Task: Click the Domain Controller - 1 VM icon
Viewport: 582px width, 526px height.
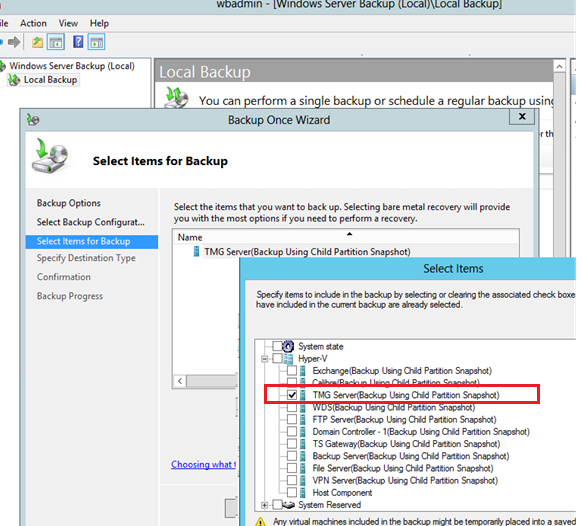Action: point(303,432)
